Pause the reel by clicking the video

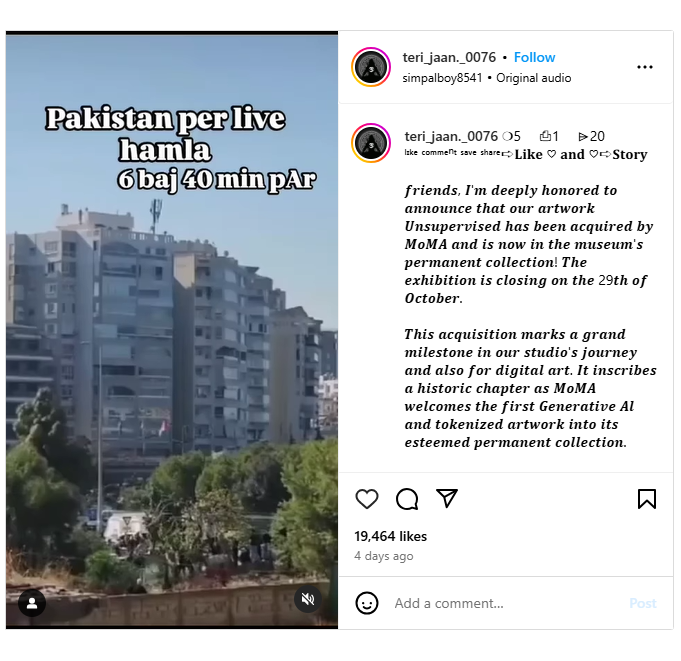click(x=172, y=332)
